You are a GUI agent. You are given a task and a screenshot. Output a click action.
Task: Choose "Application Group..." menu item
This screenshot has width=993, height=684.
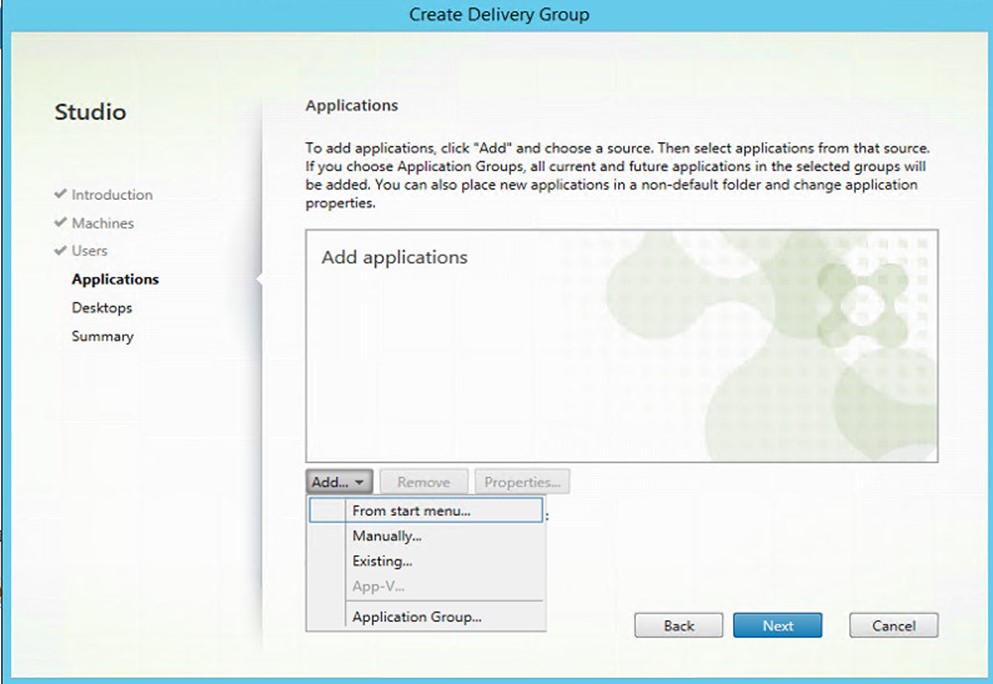[417, 617]
